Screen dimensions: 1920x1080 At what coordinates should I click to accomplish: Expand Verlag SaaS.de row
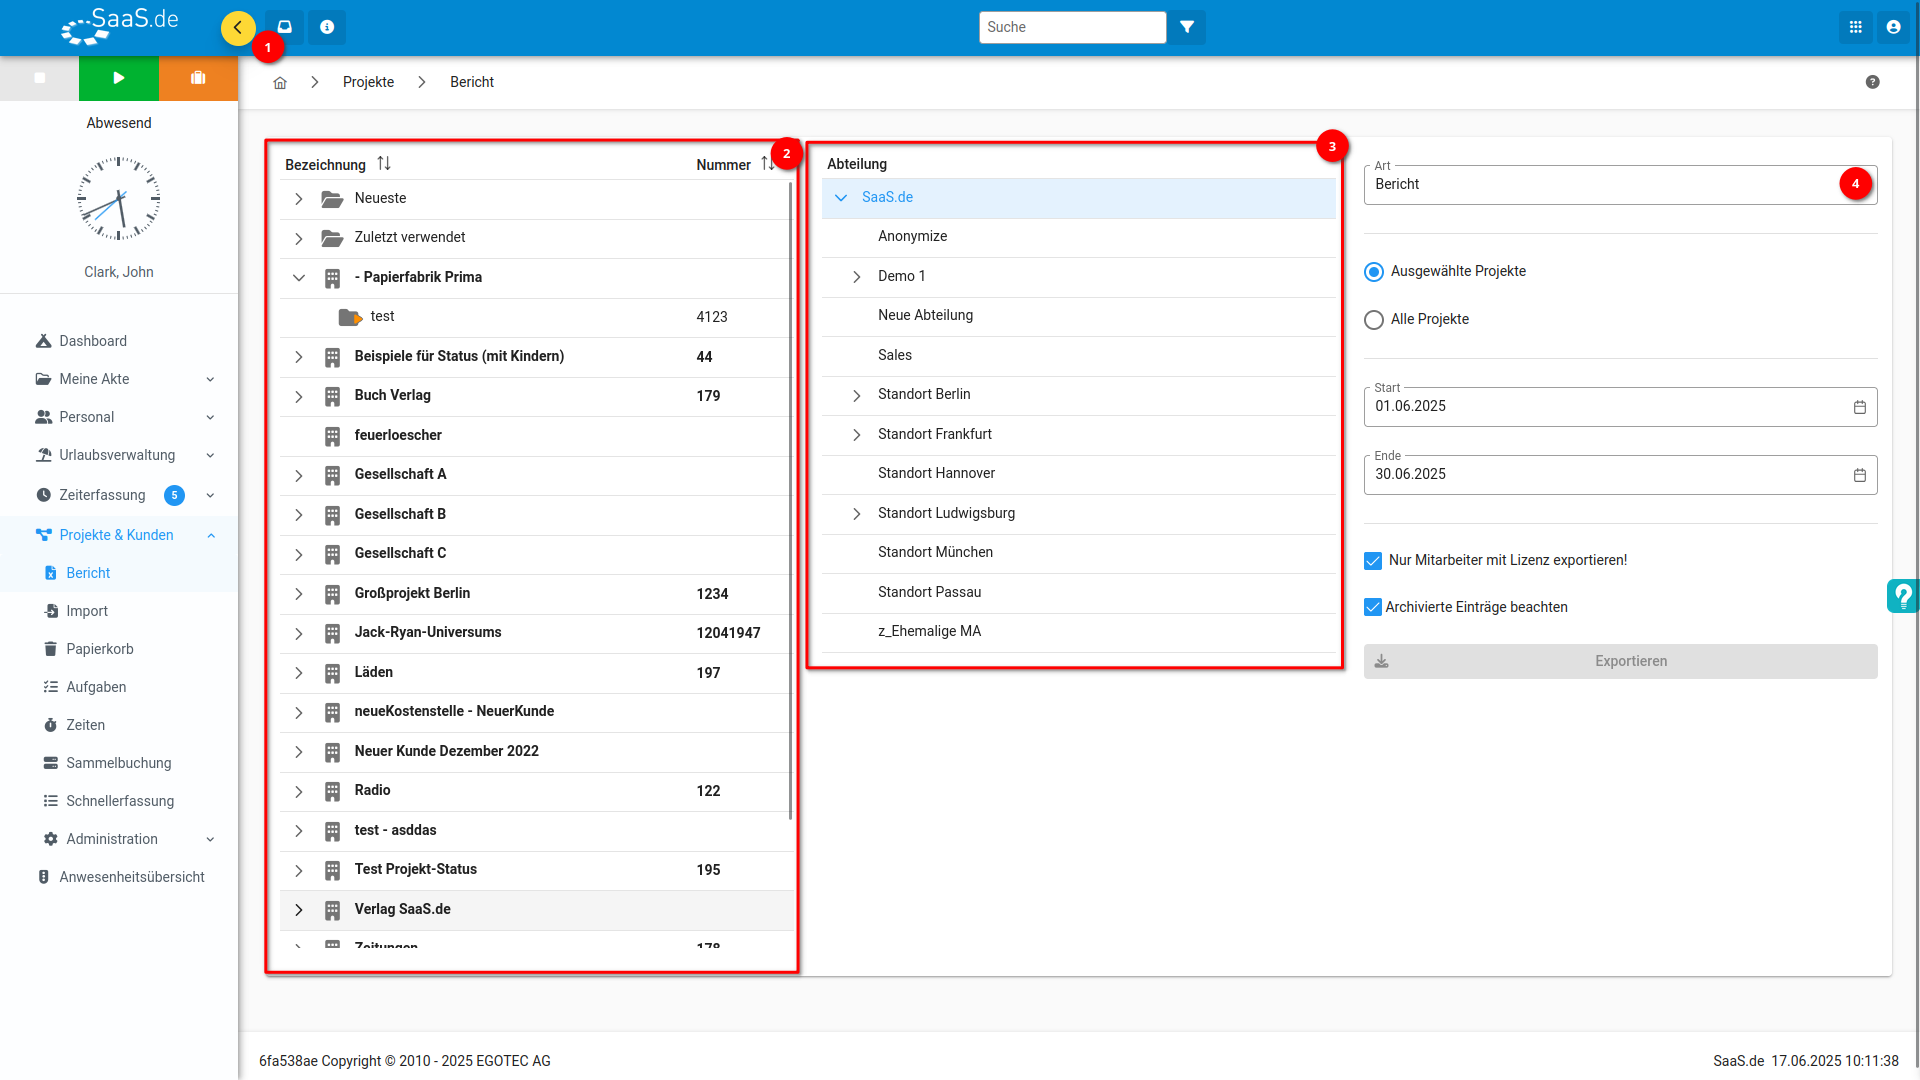pos(298,910)
